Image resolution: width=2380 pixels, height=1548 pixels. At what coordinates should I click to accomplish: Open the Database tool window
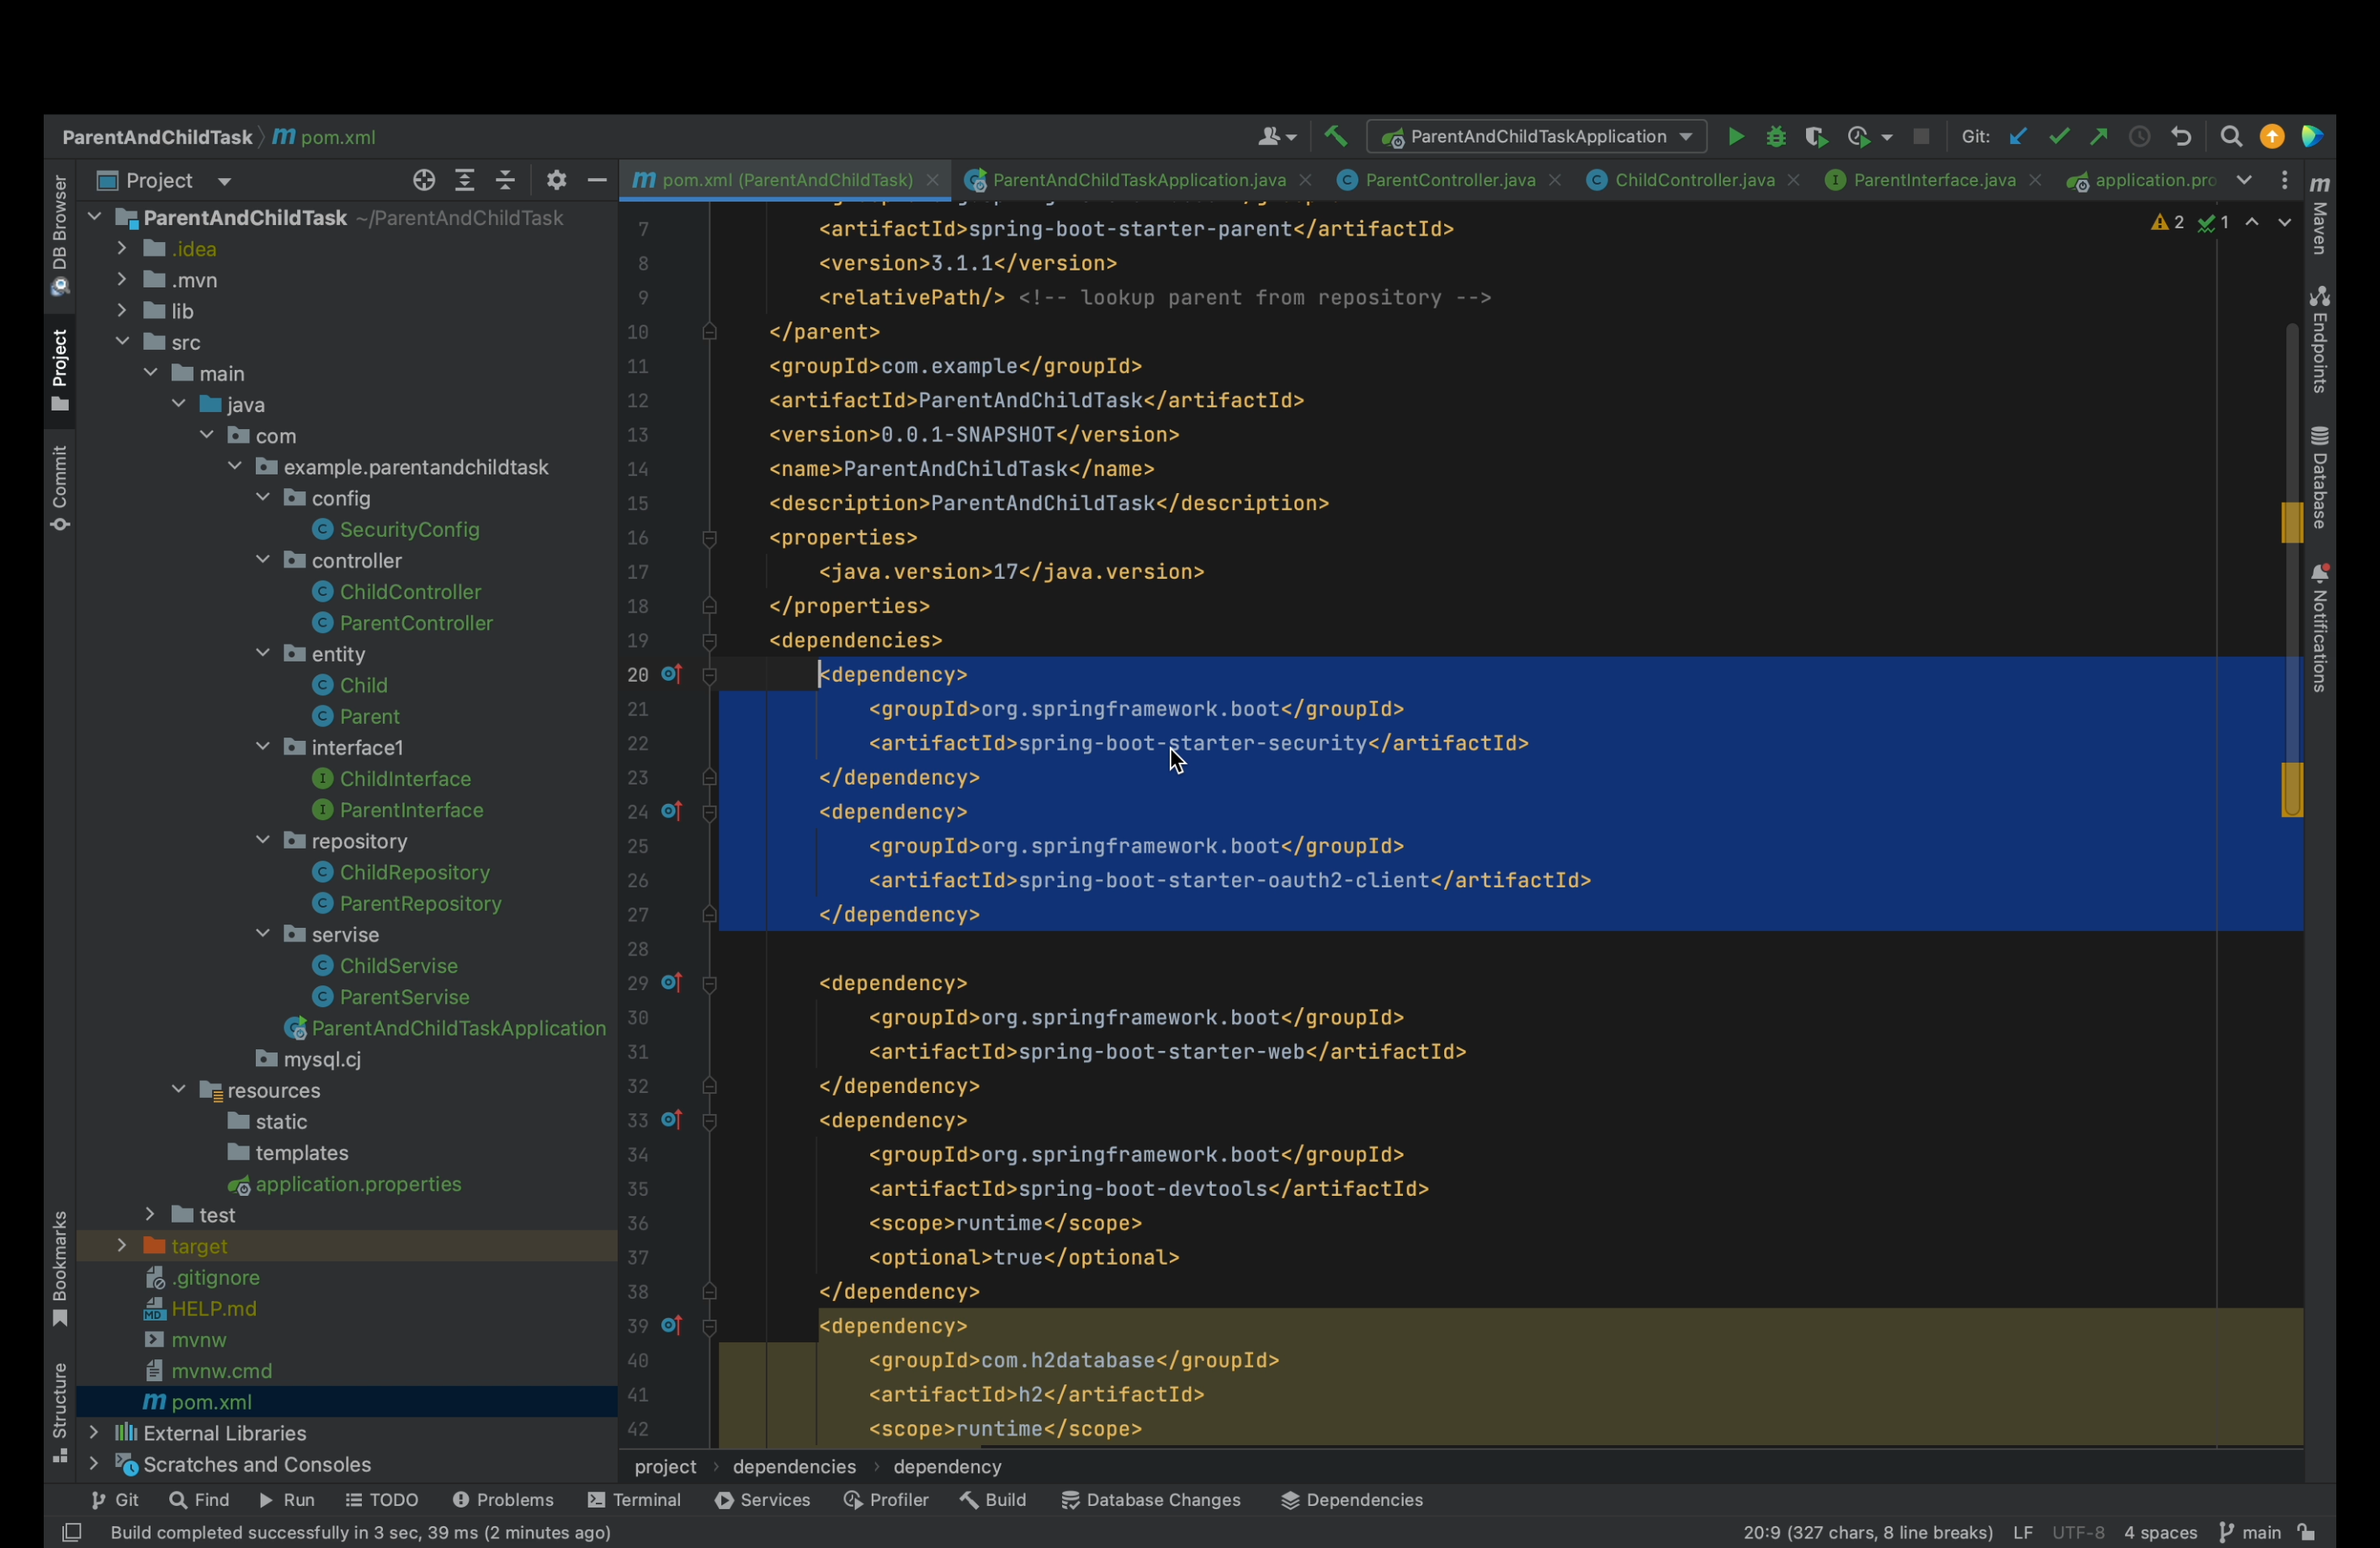[x=2320, y=478]
